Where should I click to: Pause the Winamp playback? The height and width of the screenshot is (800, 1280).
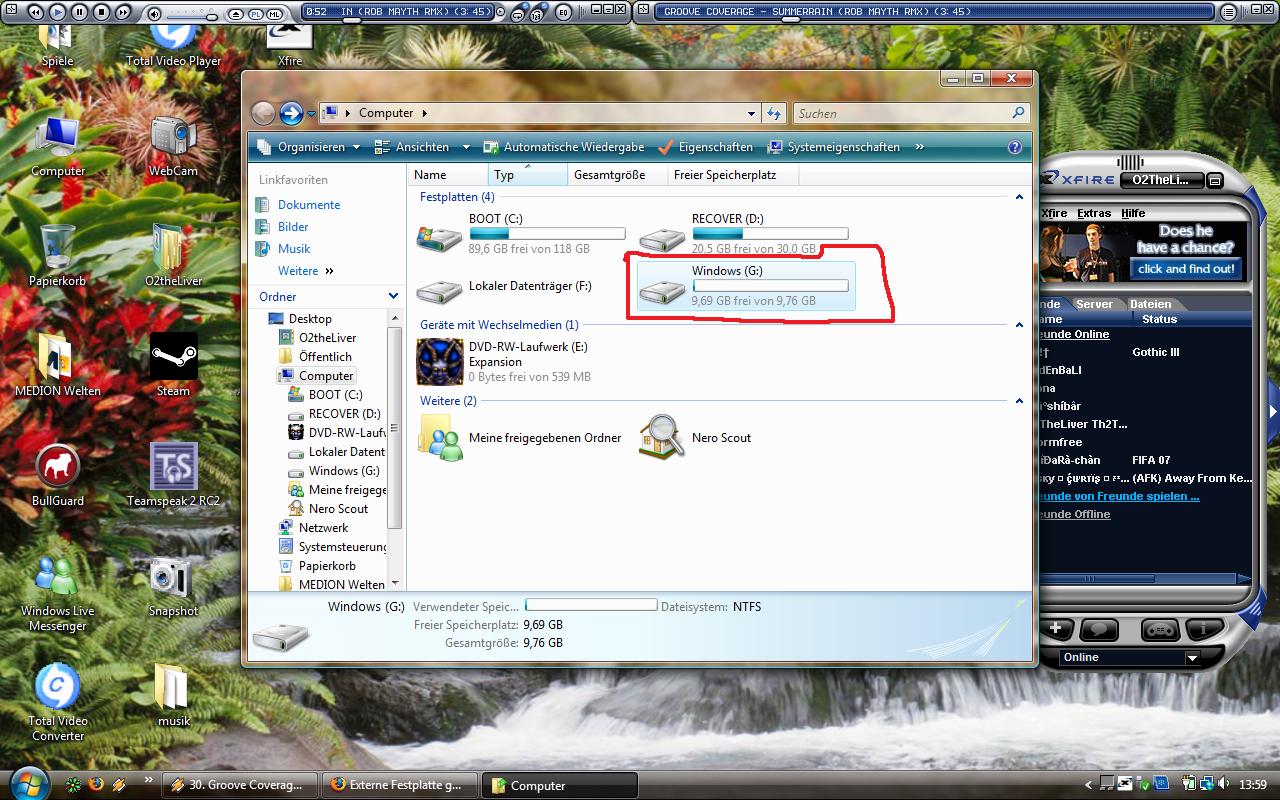(79, 12)
